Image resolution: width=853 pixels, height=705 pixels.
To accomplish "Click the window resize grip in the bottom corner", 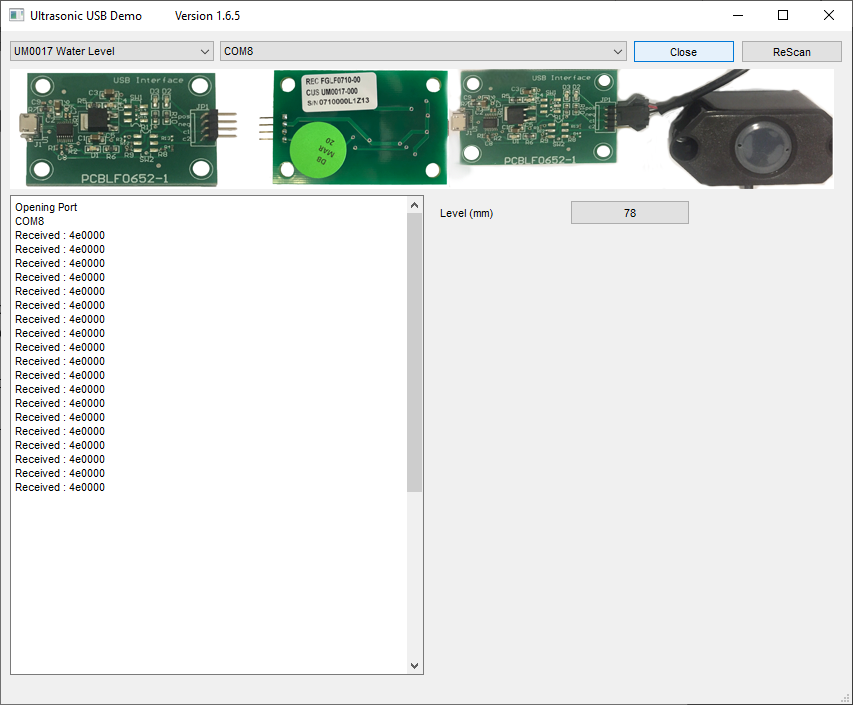I will pyautogui.click(x=845, y=697).
